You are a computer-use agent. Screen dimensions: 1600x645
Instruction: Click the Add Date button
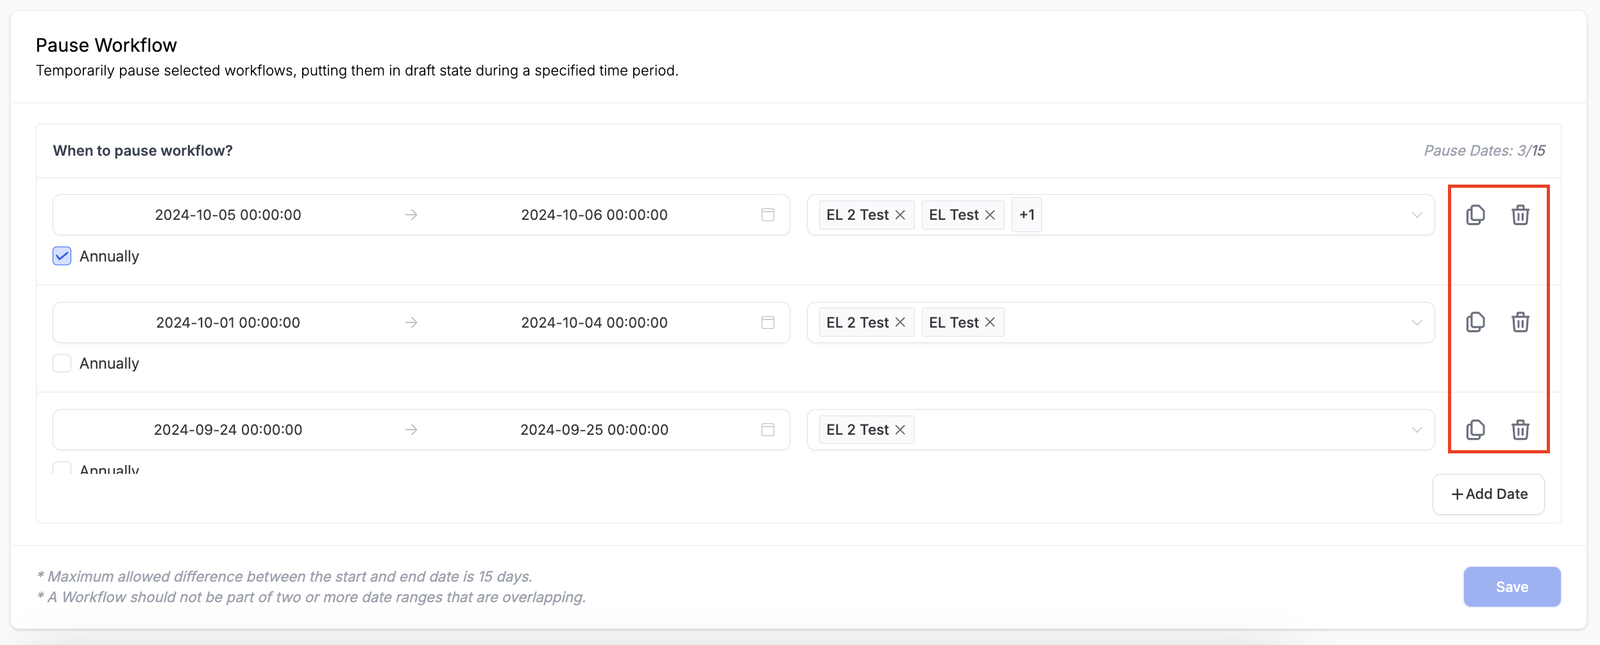point(1488,494)
